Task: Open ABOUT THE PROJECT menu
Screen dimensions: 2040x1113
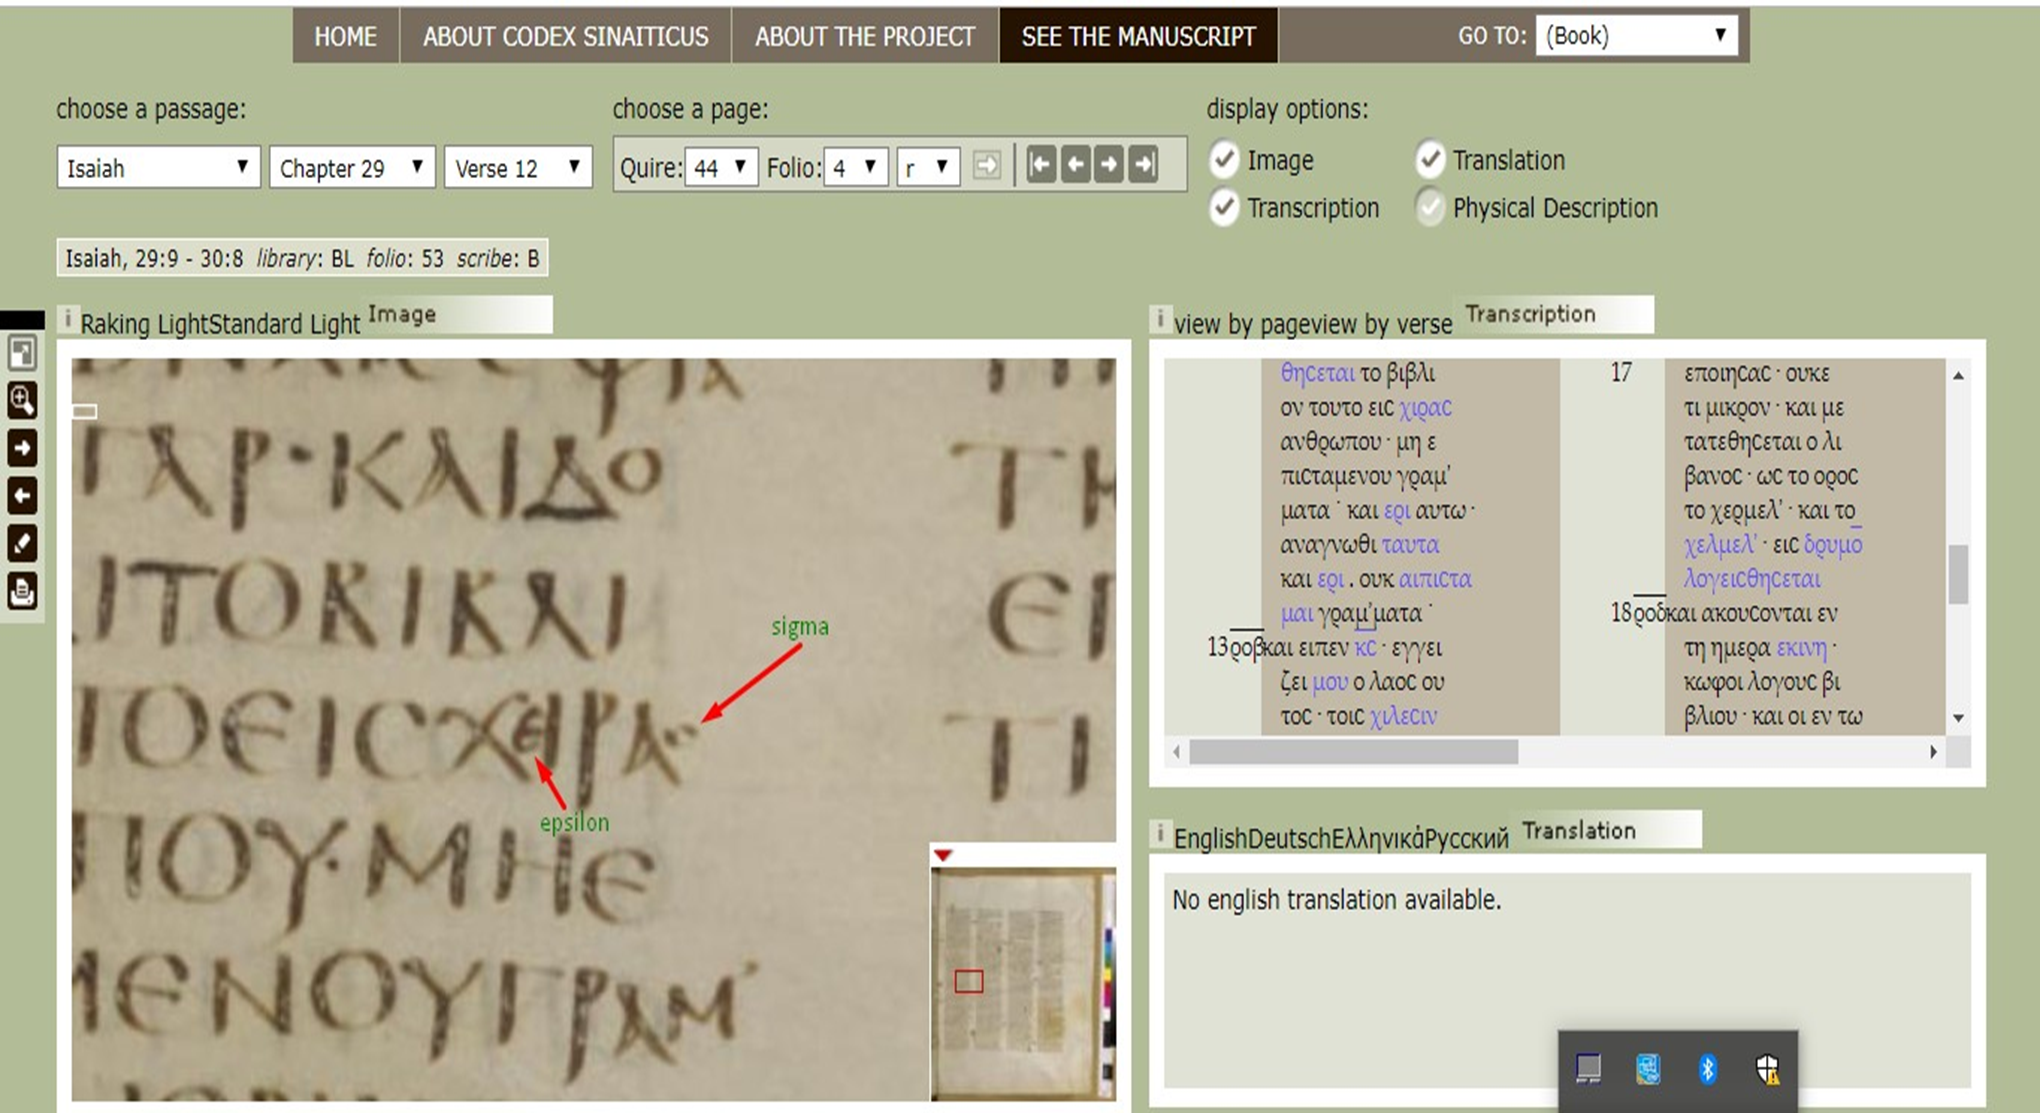Action: pos(865,36)
